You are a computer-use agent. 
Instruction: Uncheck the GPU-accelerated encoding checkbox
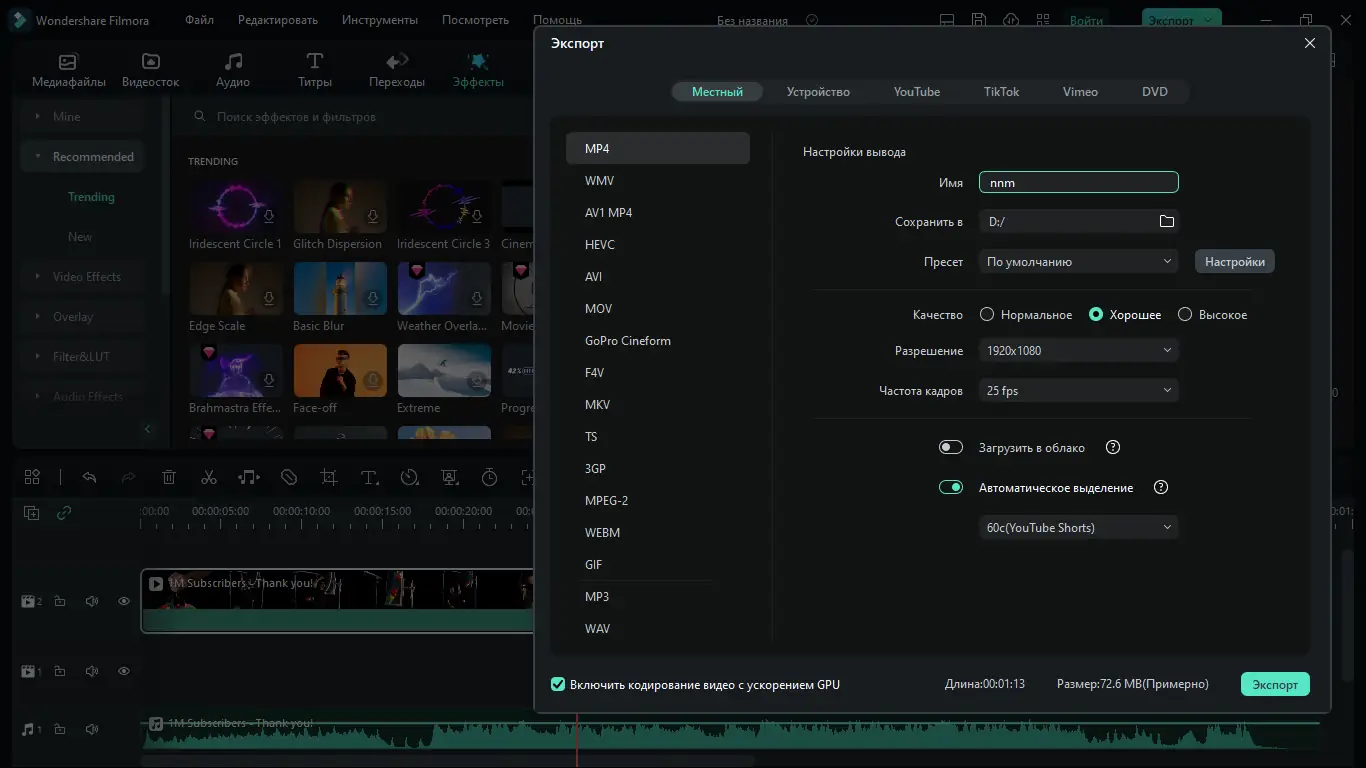[x=558, y=685]
